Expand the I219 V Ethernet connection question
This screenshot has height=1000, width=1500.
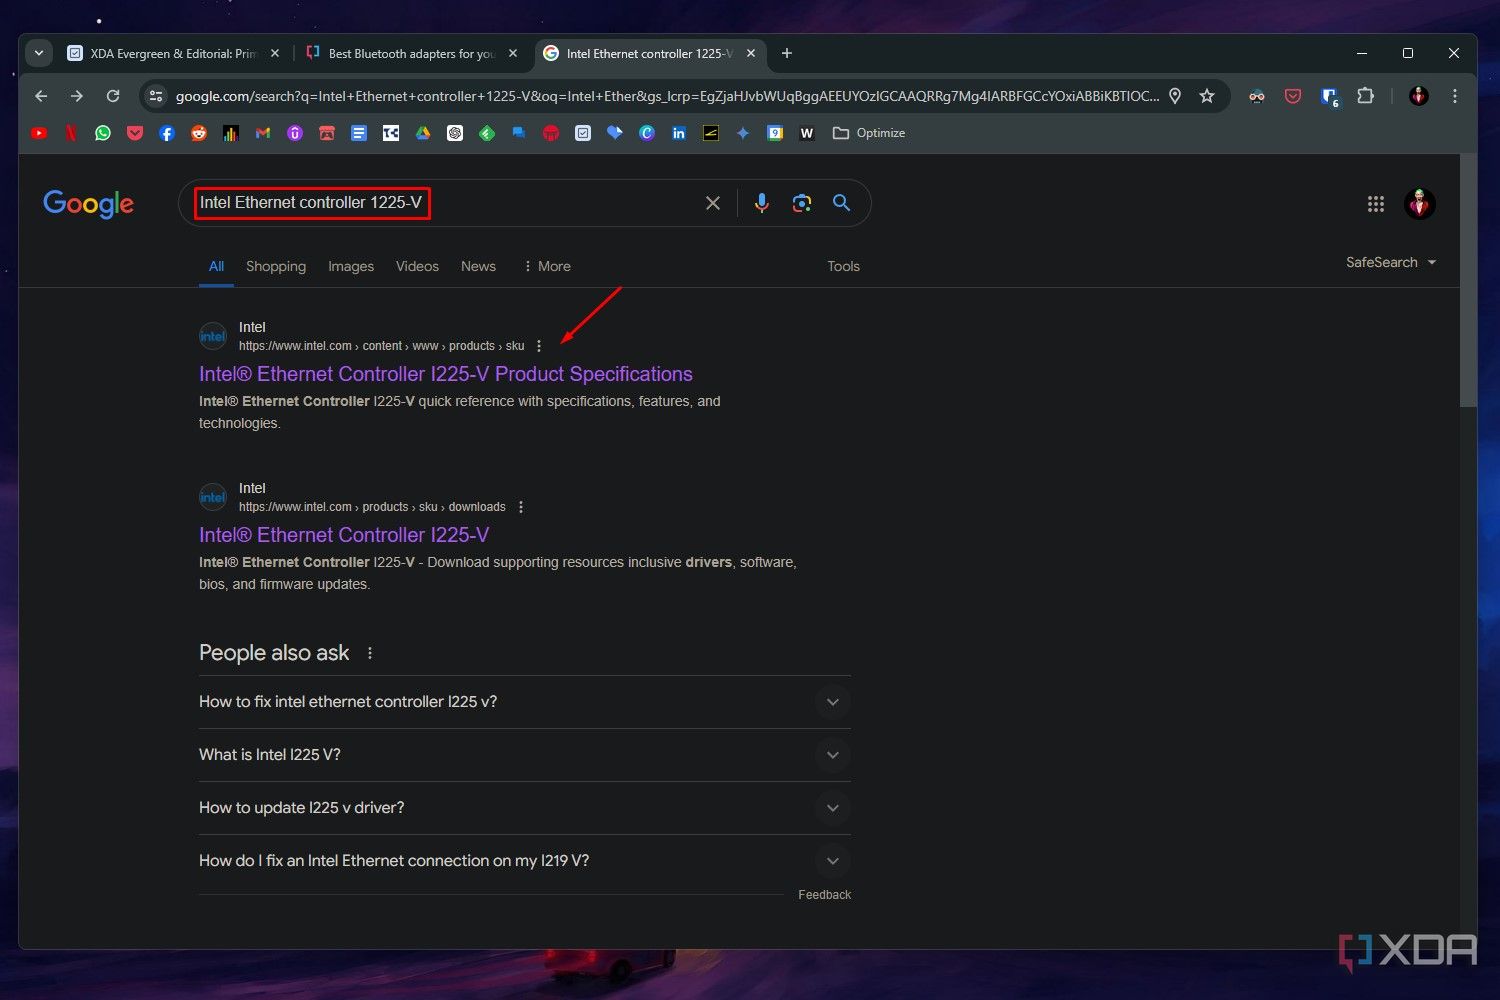click(x=525, y=861)
